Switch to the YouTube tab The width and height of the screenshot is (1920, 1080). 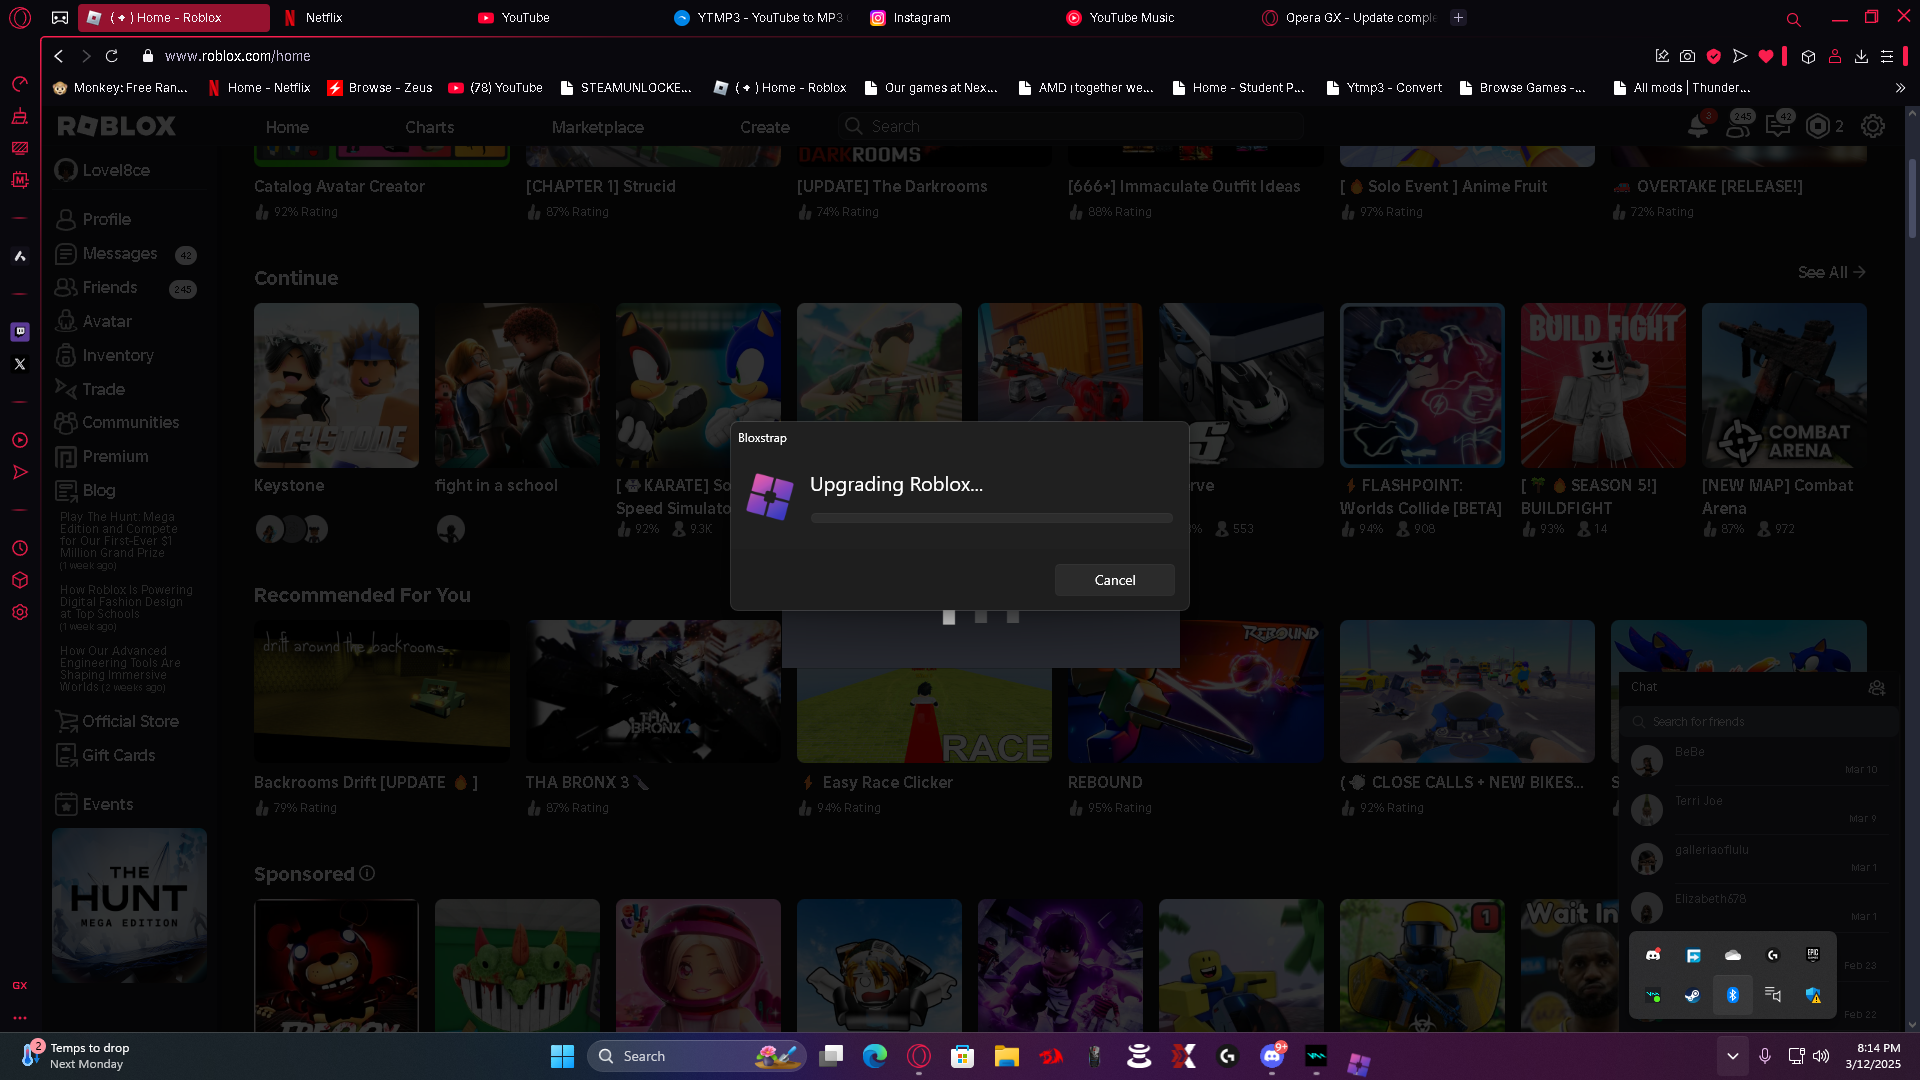pos(564,18)
